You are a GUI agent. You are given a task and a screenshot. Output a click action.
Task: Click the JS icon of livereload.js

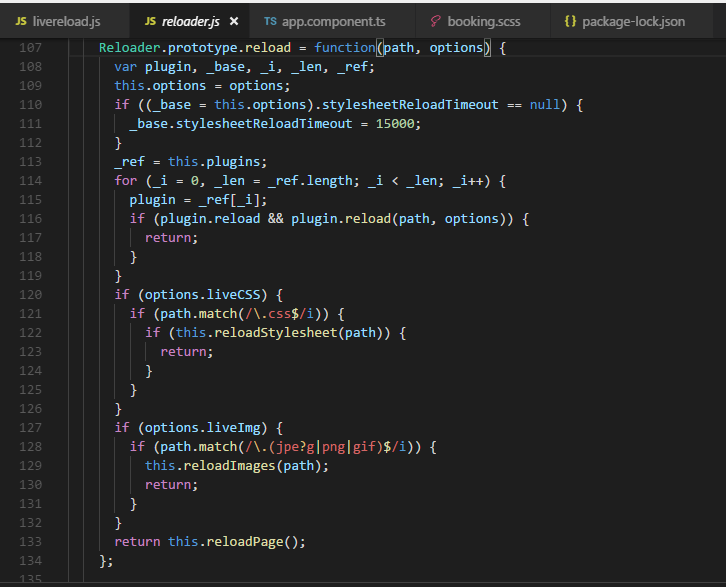click(21, 21)
